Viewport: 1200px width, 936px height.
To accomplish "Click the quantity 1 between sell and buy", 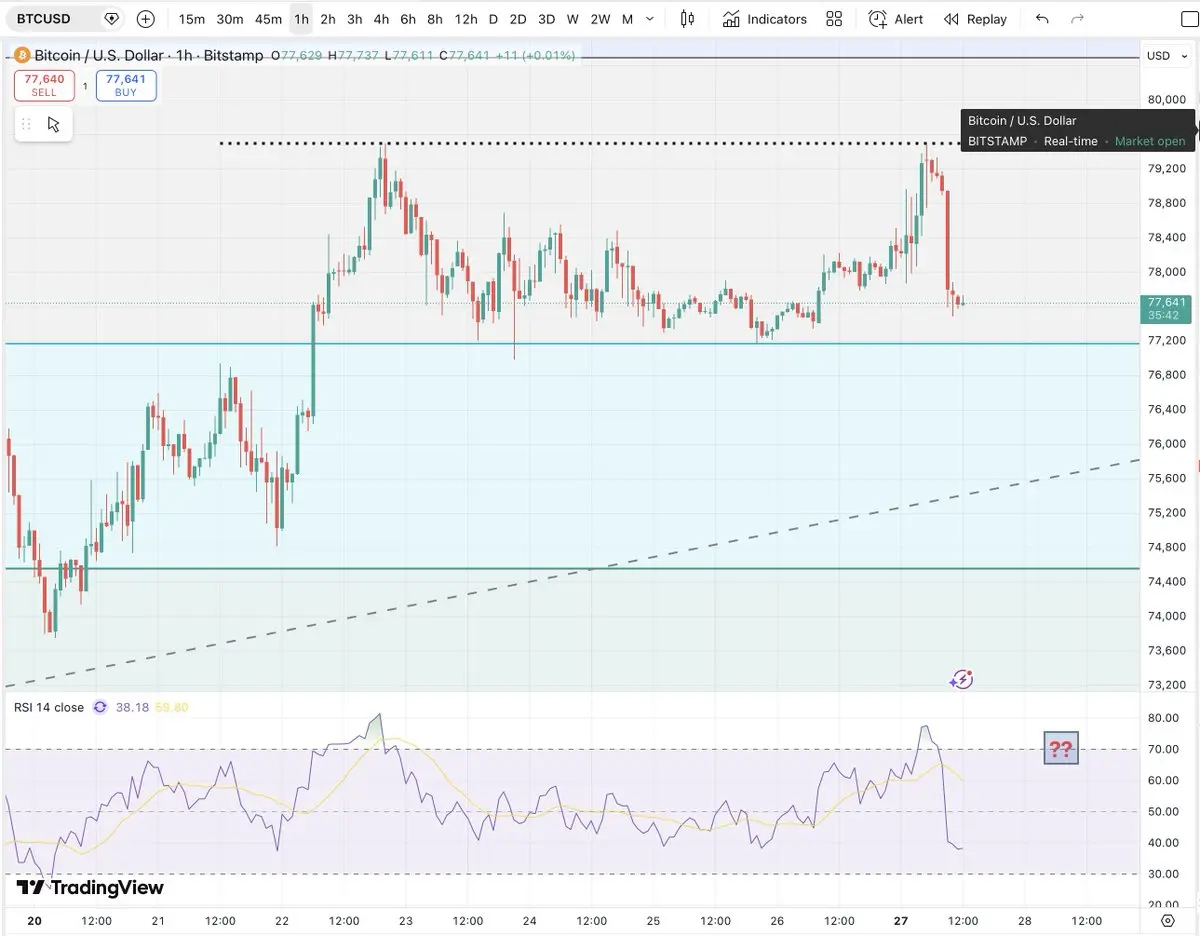I will pos(85,86).
